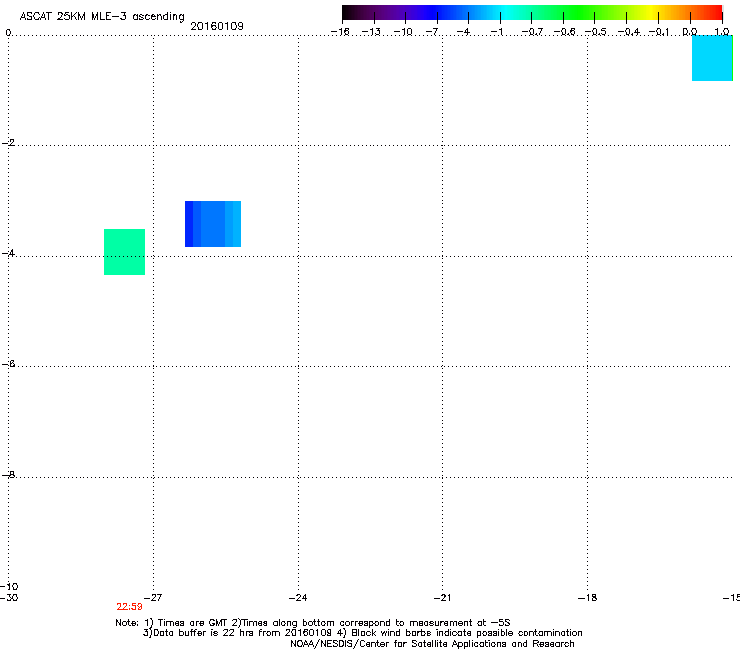Click the red time stamp 22:59
The image size is (740, 650).
coord(129,607)
